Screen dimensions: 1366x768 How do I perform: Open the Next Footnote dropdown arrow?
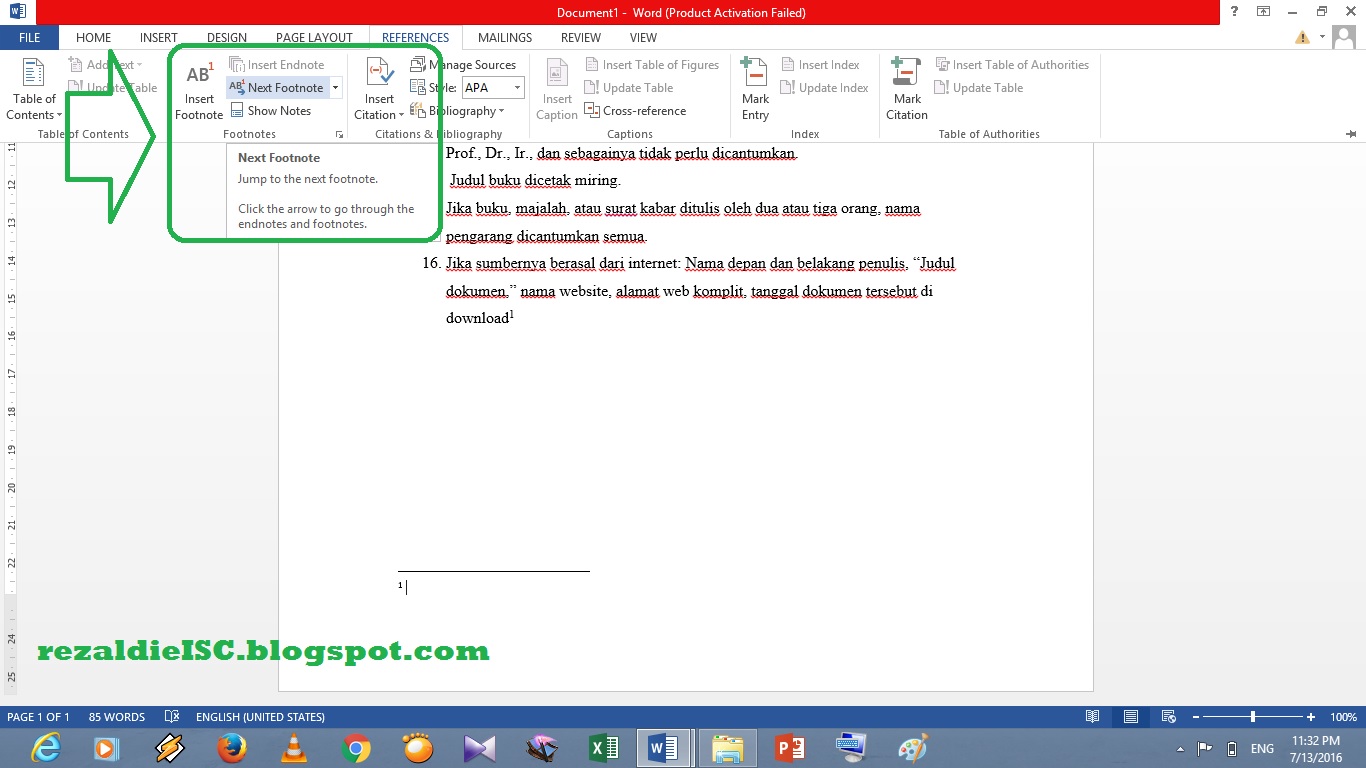(336, 88)
